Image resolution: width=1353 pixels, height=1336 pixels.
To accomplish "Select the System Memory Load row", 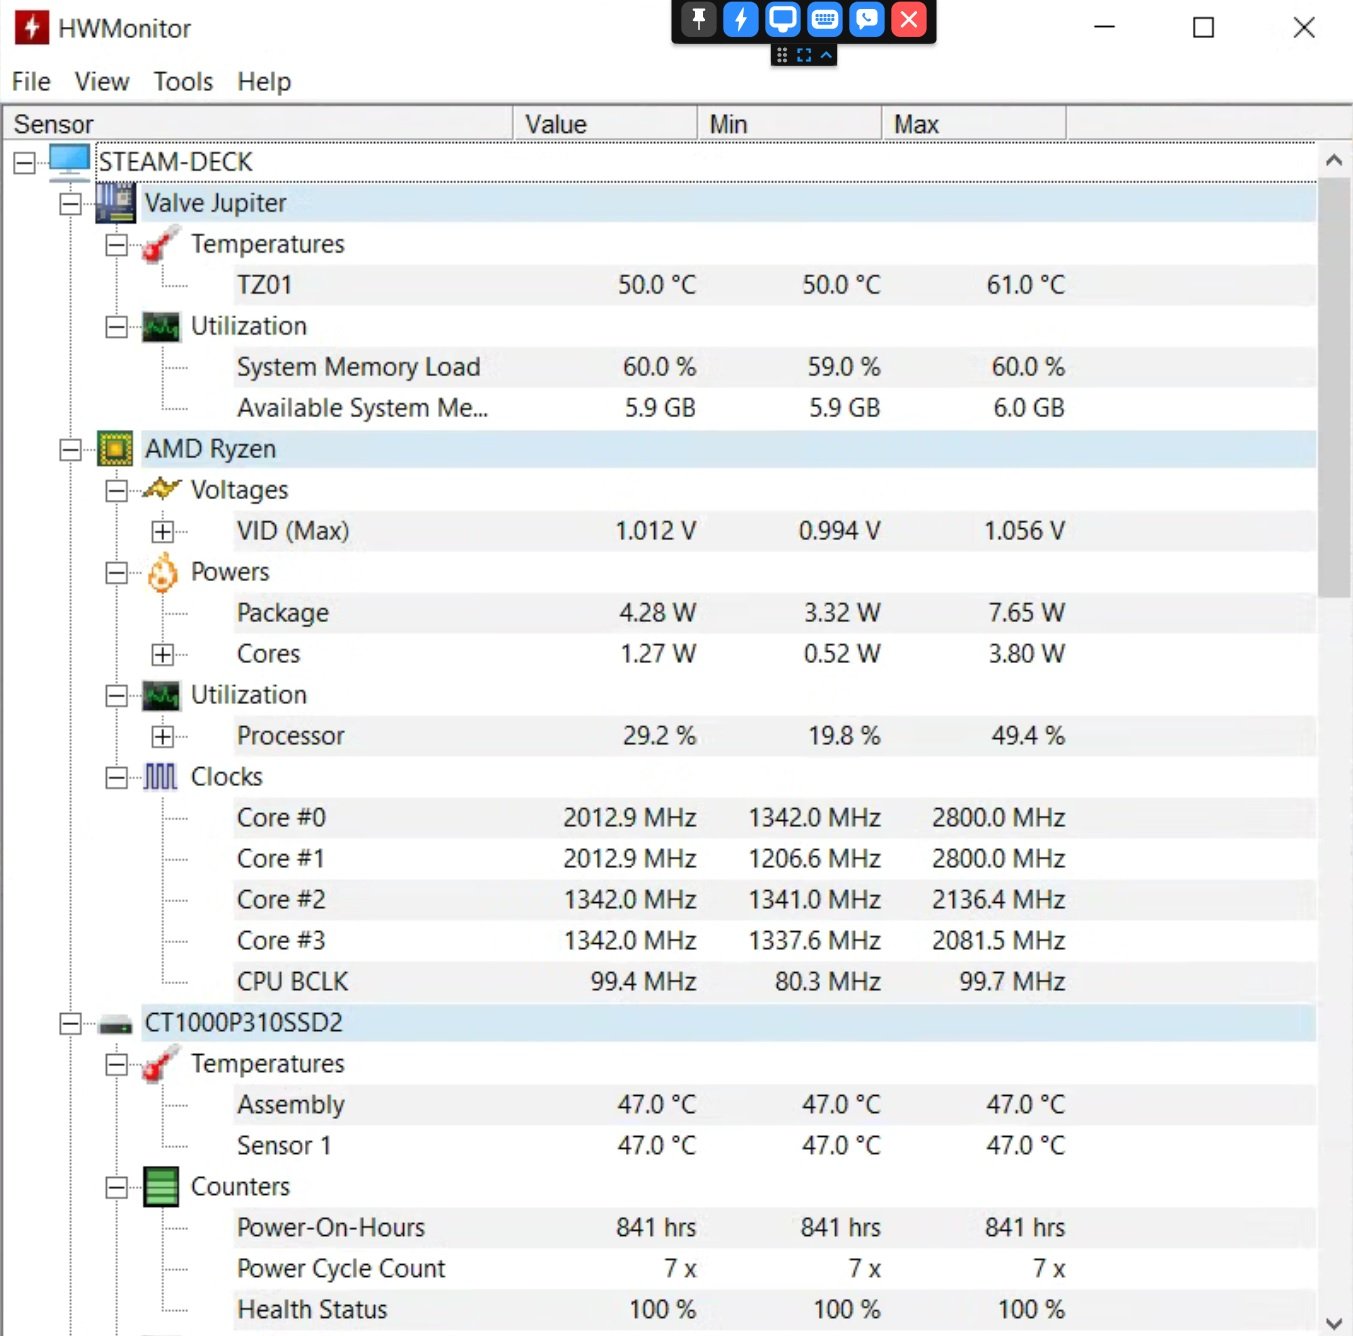I will pos(775,367).
